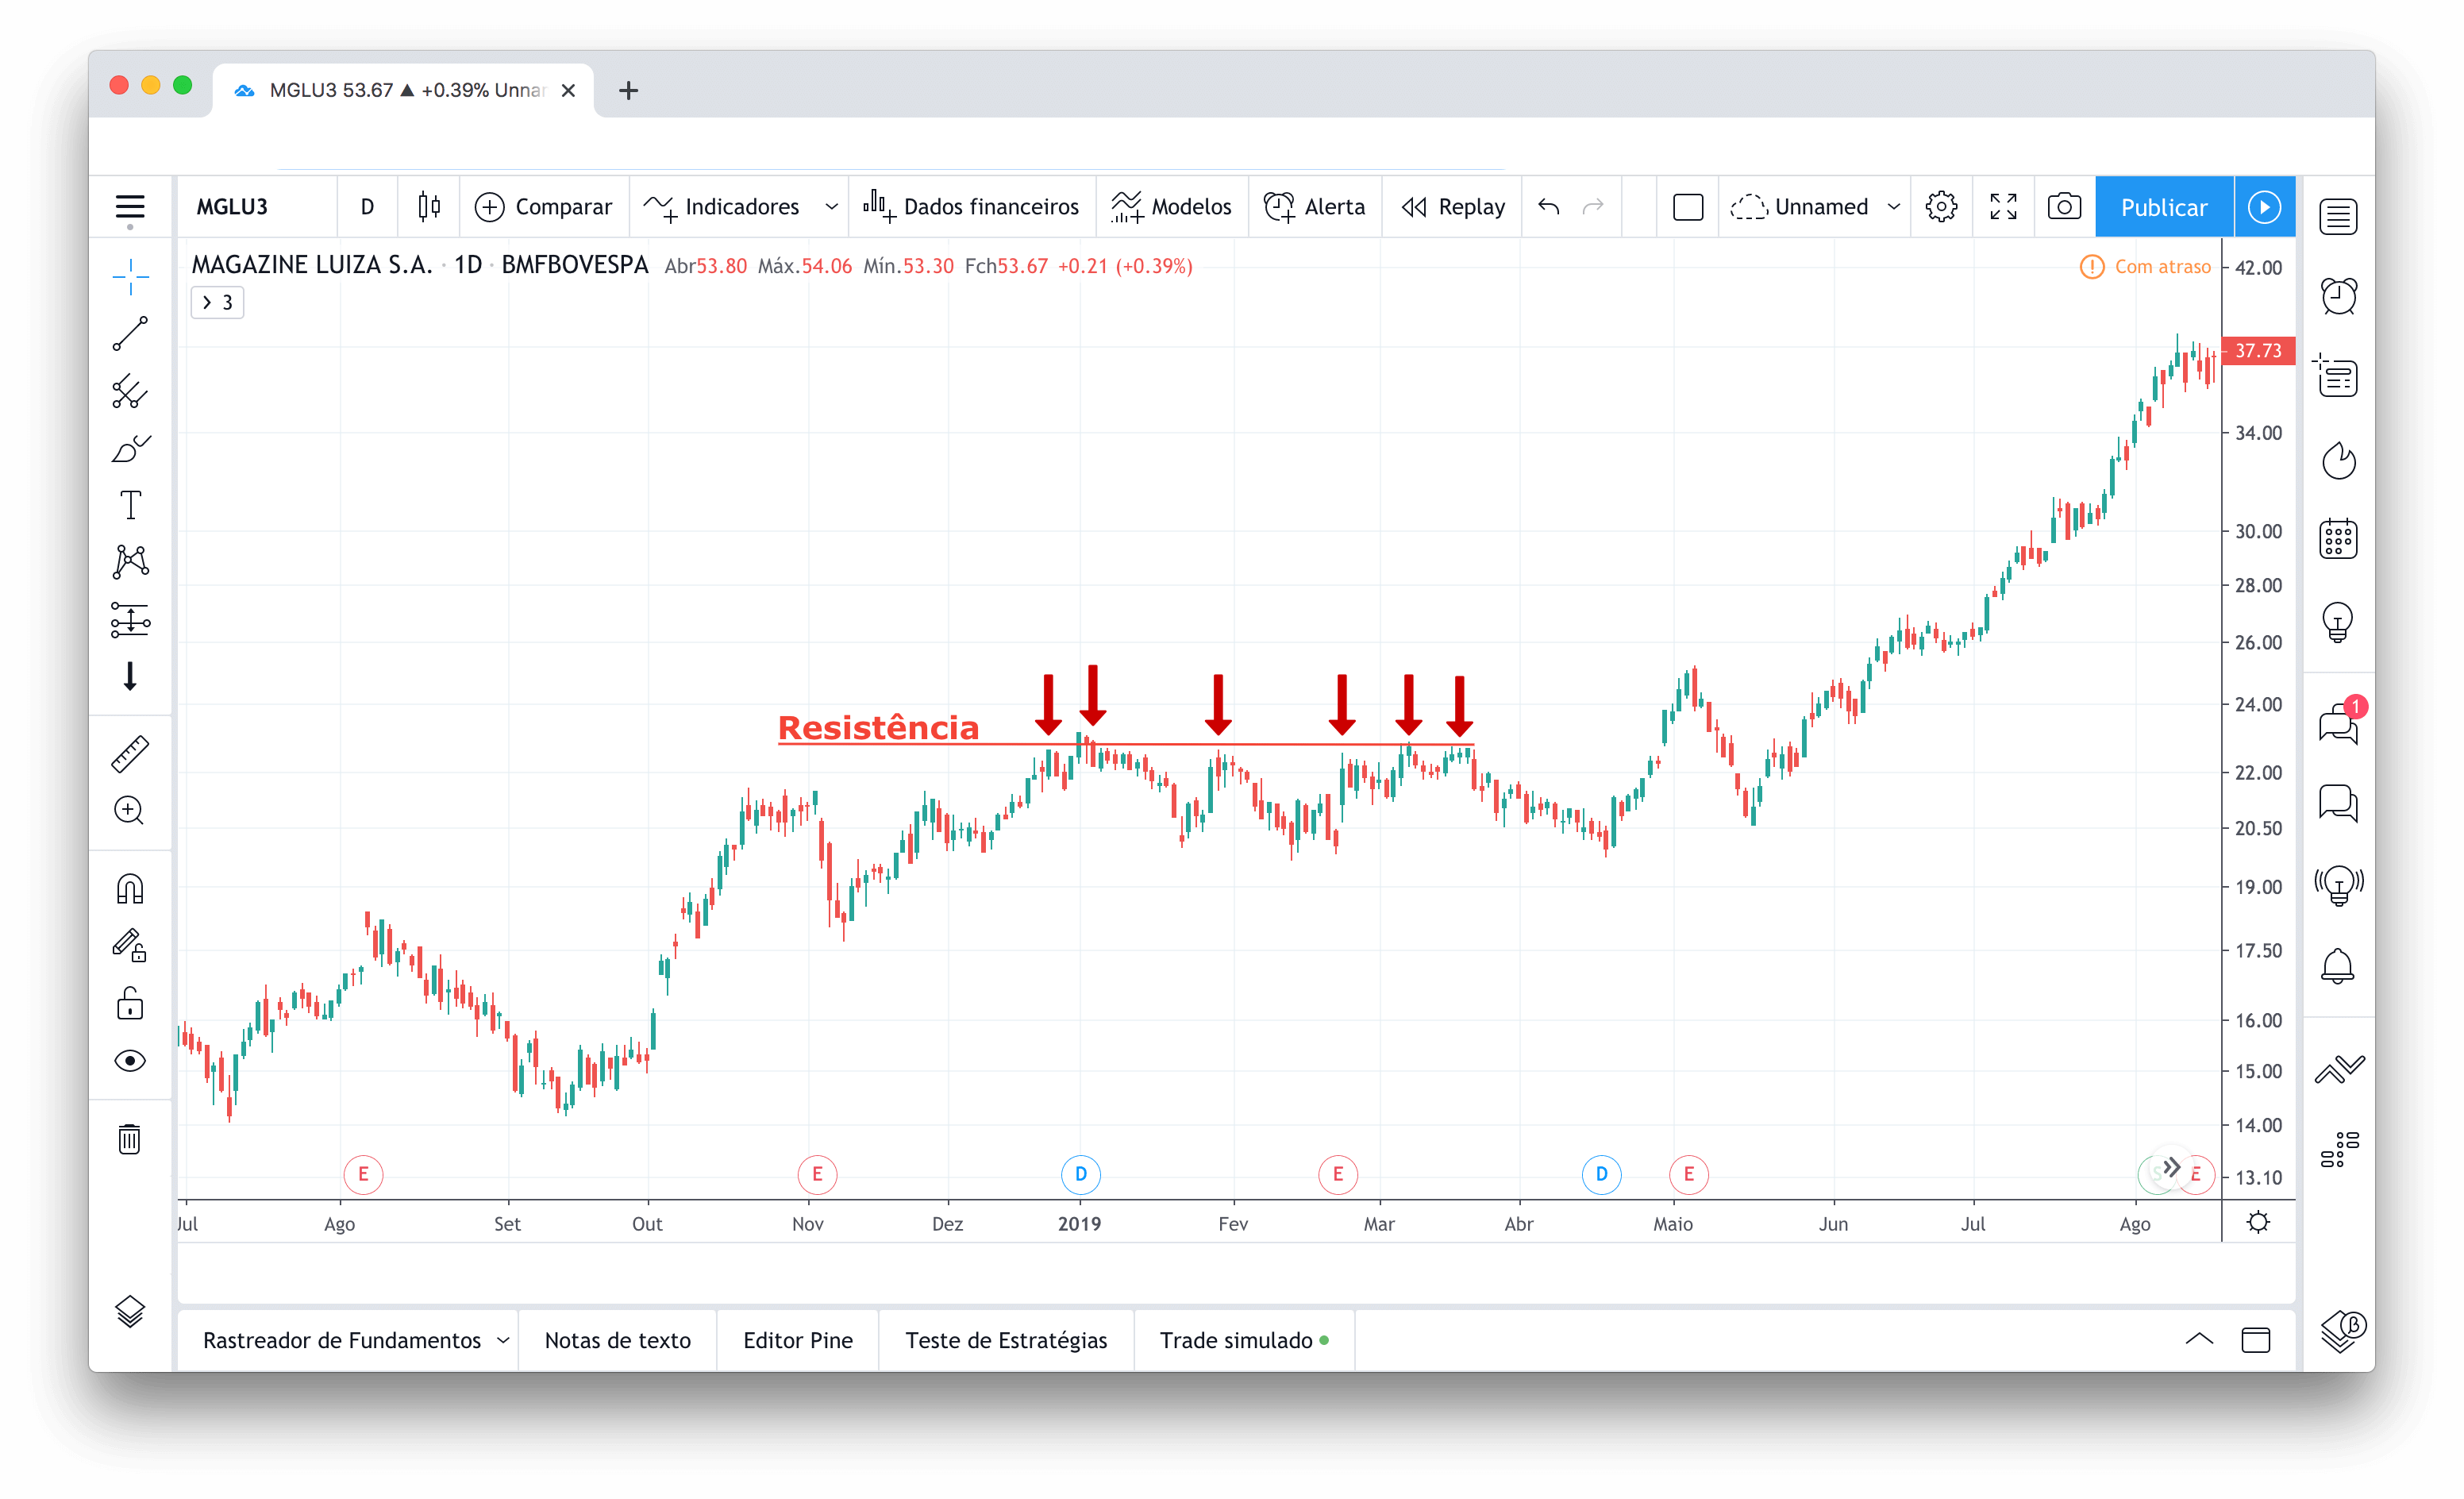Click the Comparar button
Viewport: 2464px width, 1499px height.
pos(544,207)
